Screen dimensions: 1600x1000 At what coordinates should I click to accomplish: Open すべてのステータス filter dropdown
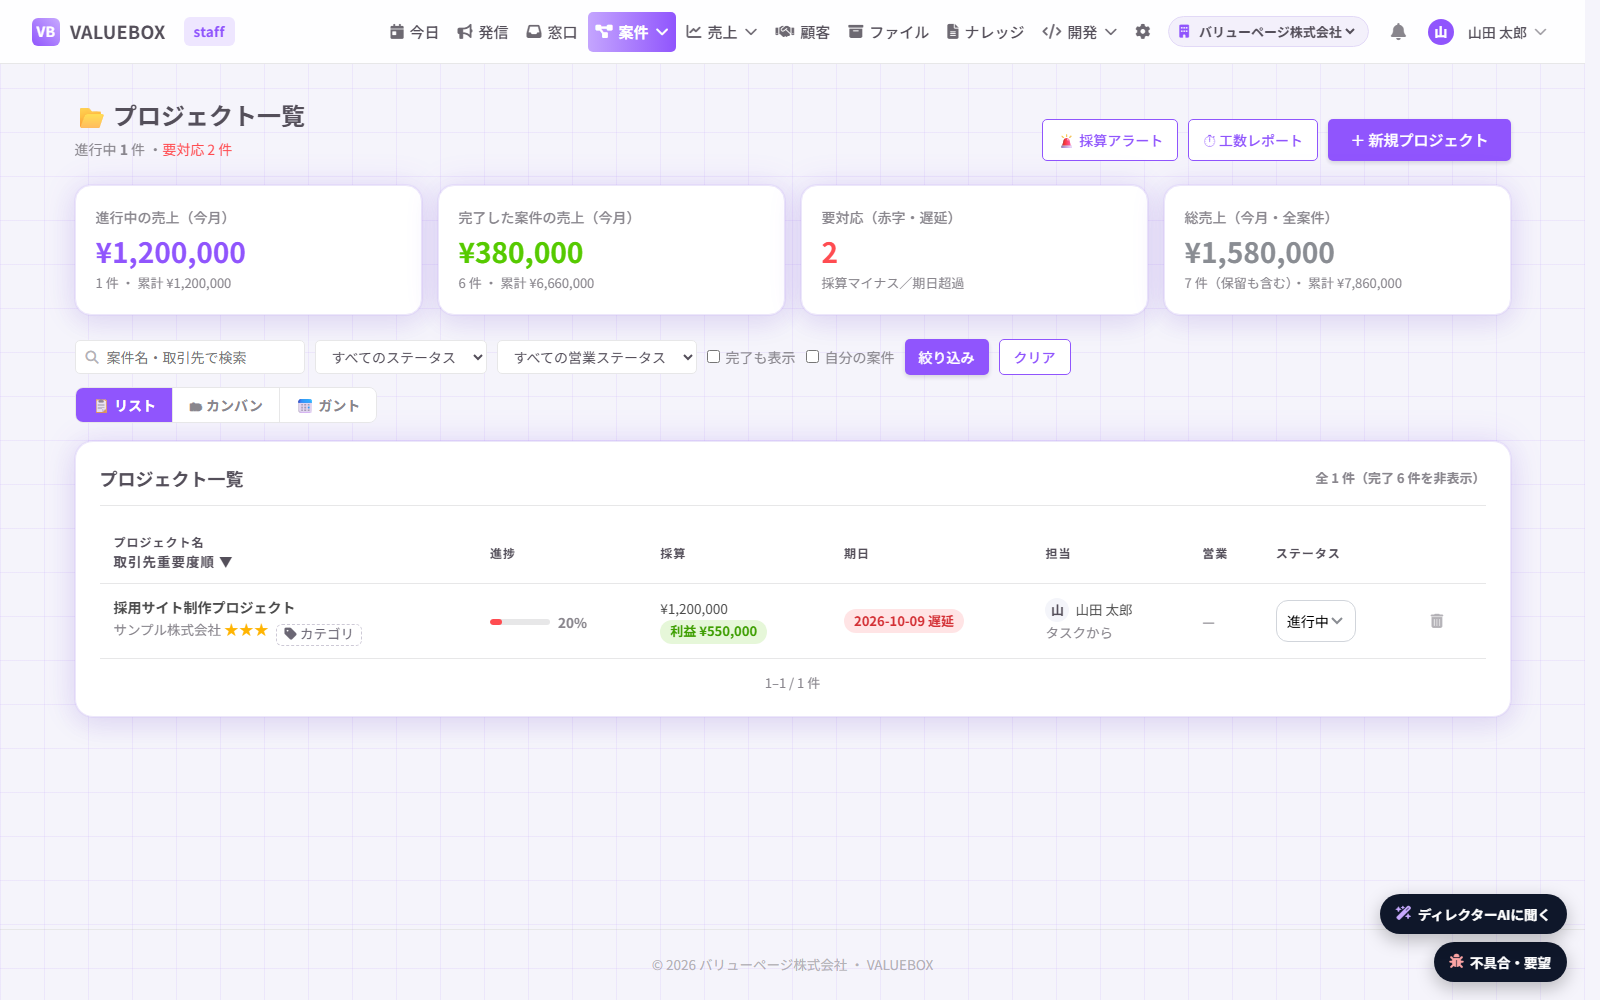401,357
